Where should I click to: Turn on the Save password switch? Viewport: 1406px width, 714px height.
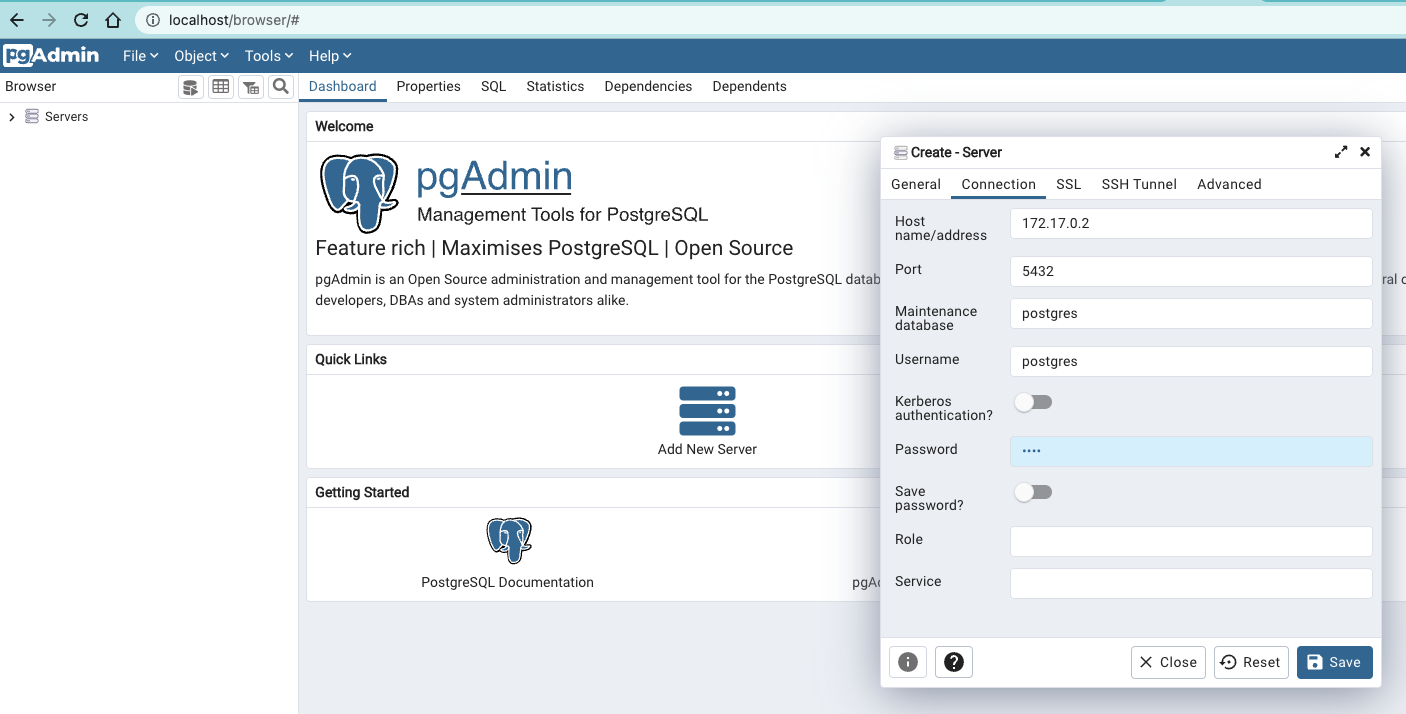point(1033,492)
